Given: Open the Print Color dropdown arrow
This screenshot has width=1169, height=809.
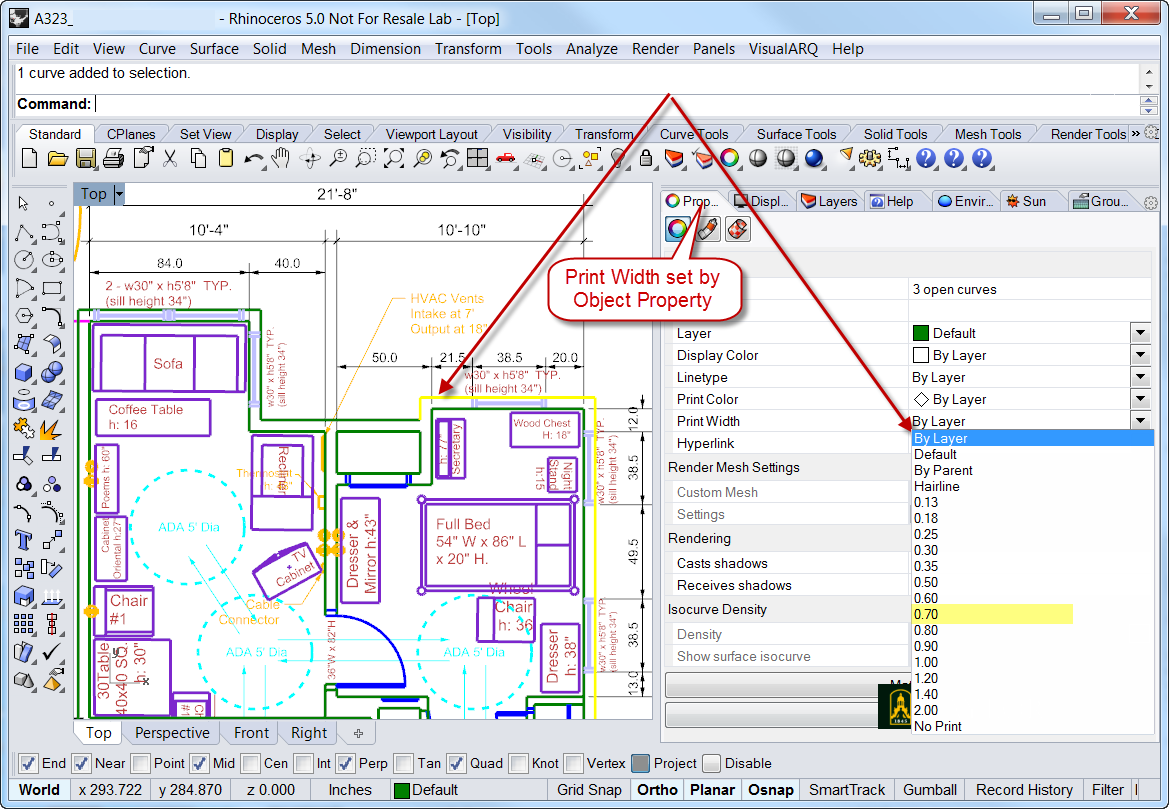Looking at the screenshot, I should pos(1140,399).
